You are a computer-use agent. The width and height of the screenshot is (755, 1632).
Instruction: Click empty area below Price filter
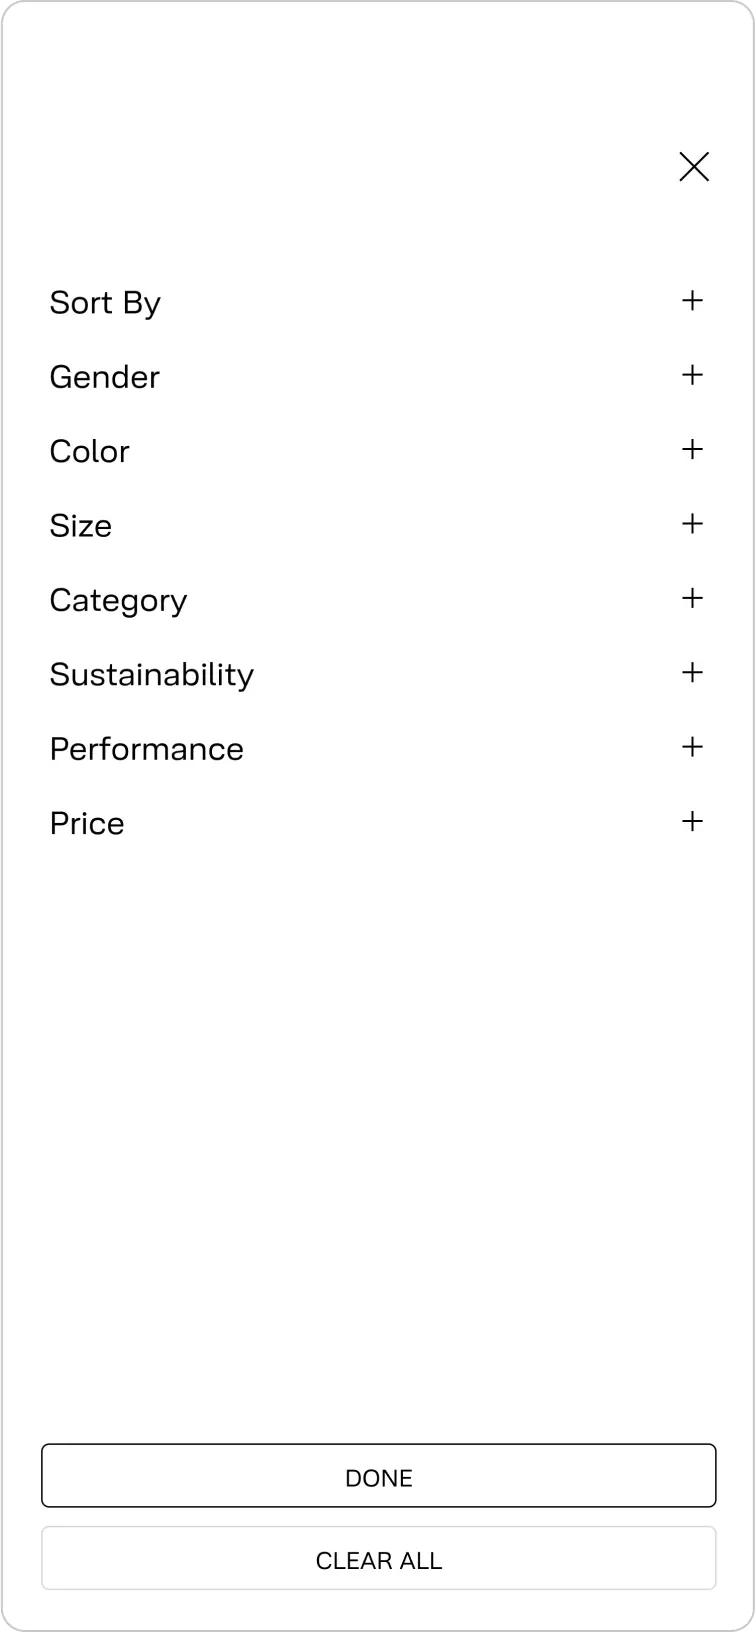tap(378, 1130)
